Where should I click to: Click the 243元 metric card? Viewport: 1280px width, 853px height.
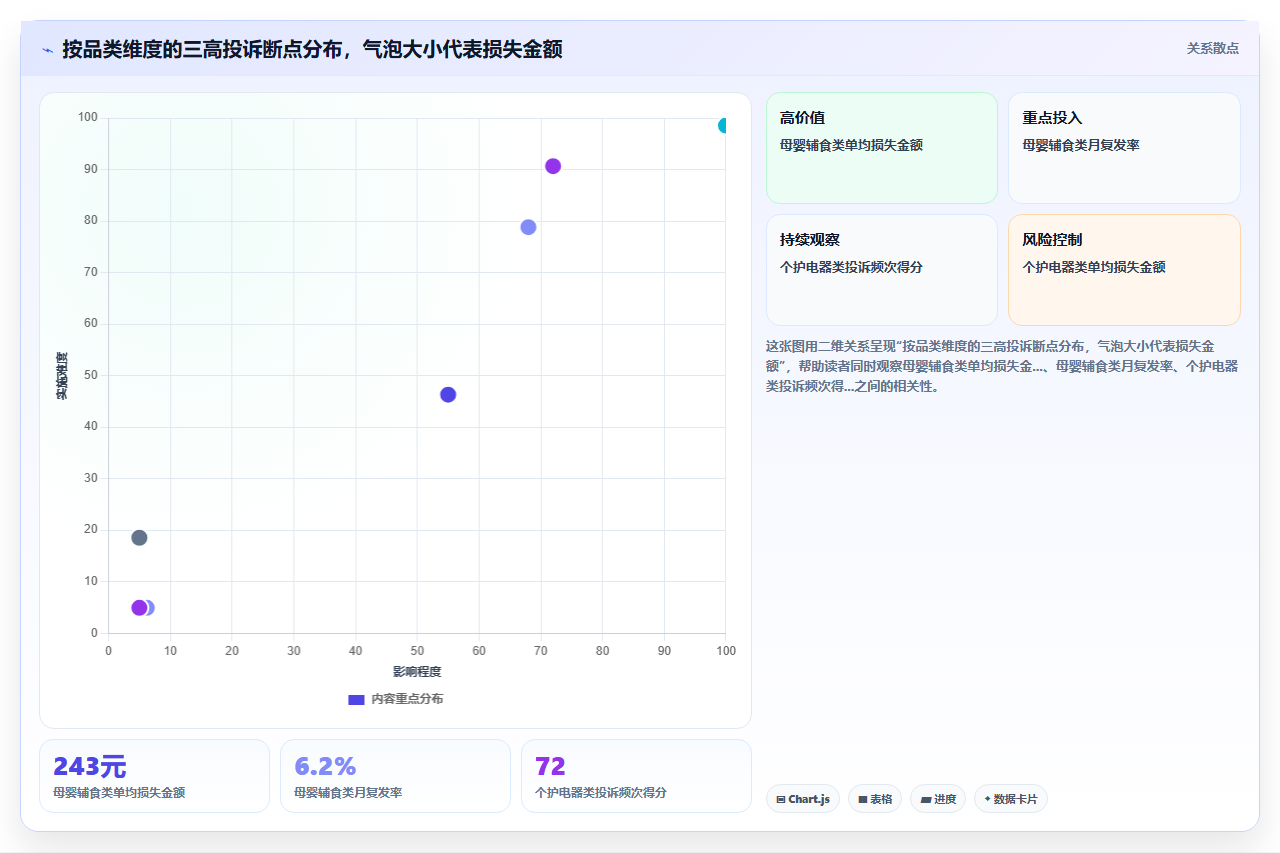pyautogui.click(x=154, y=776)
